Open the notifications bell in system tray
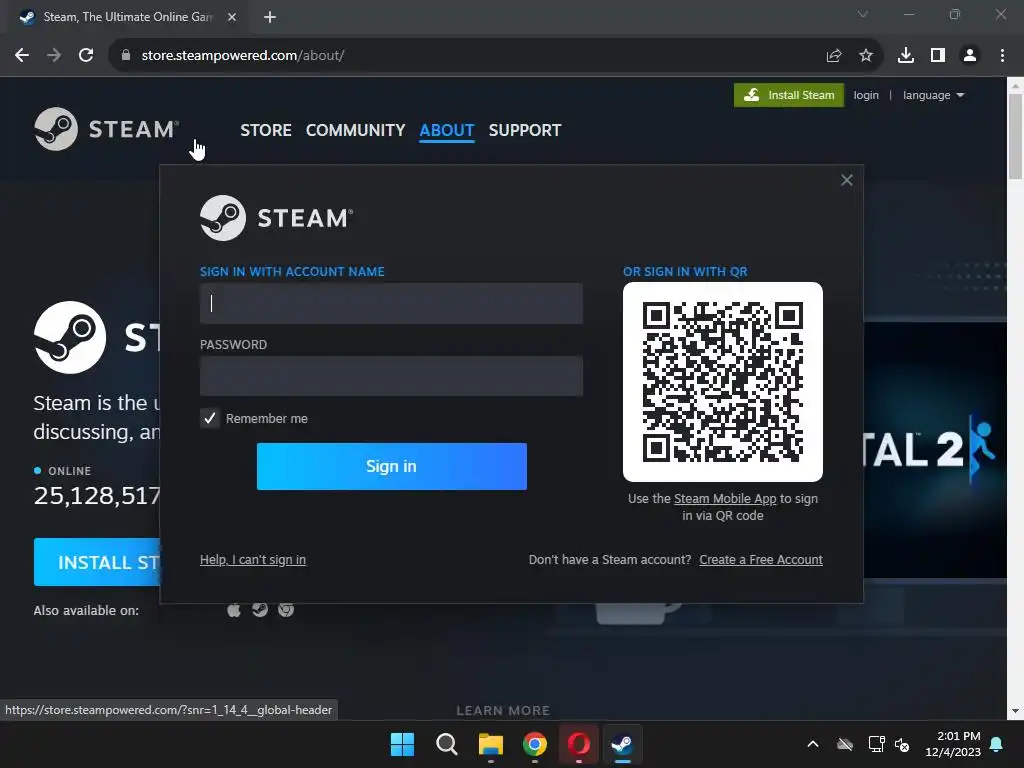This screenshot has height=768, width=1024. (997, 744)
